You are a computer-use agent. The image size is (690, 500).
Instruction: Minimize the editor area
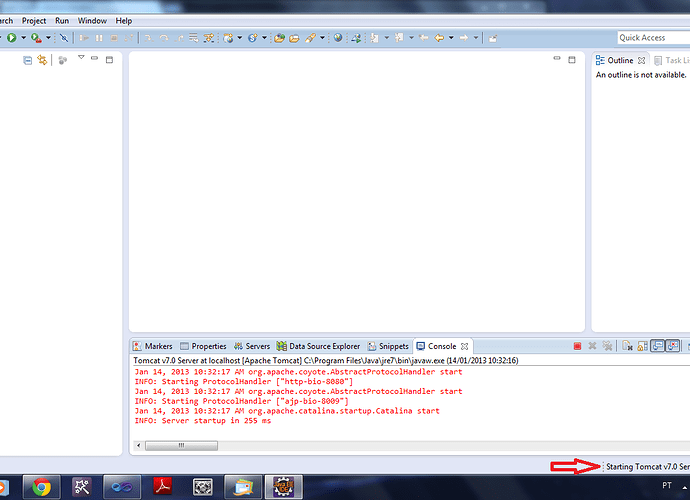(557, 58)
